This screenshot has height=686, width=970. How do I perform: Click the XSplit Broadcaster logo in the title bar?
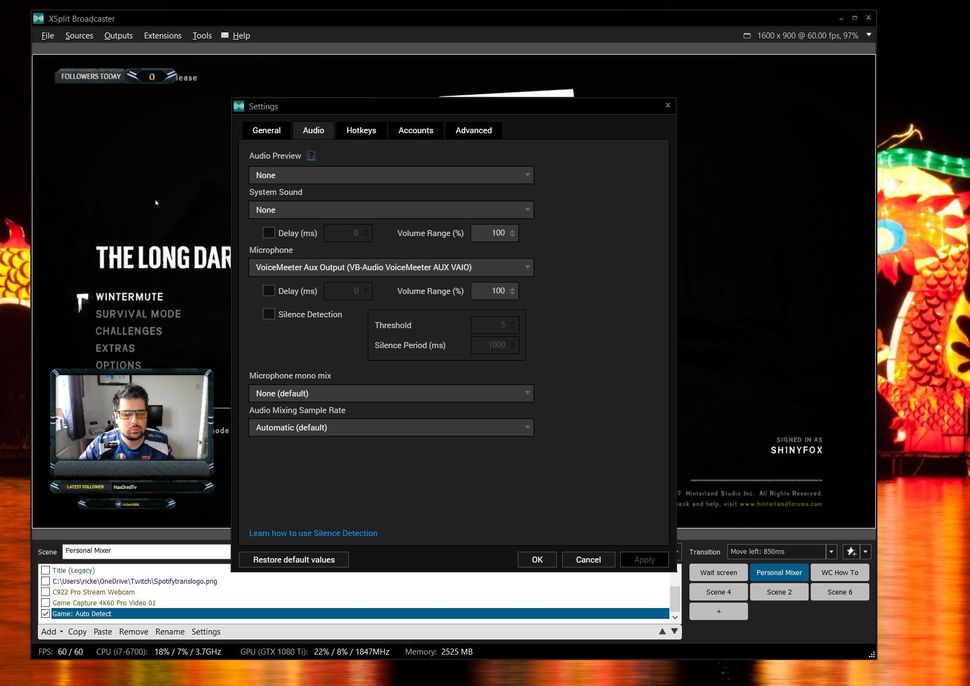[40, 17]
